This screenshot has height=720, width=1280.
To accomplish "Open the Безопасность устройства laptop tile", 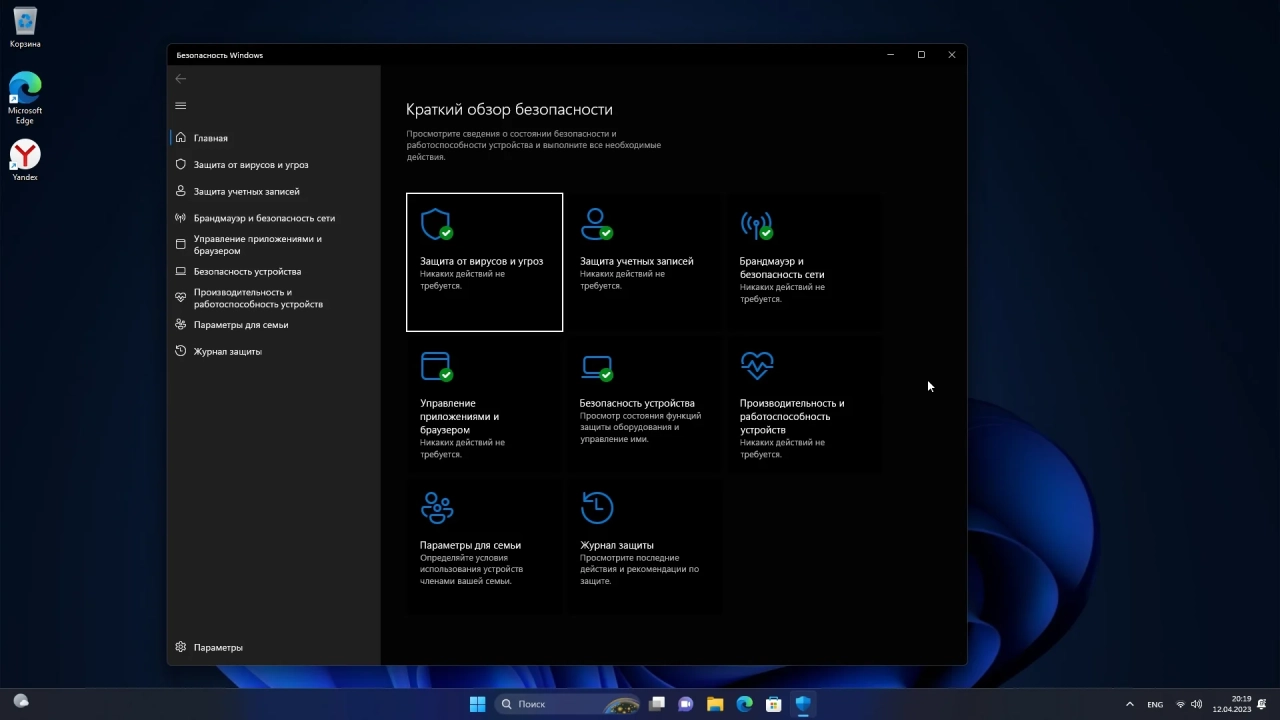I will coord(644,404).
